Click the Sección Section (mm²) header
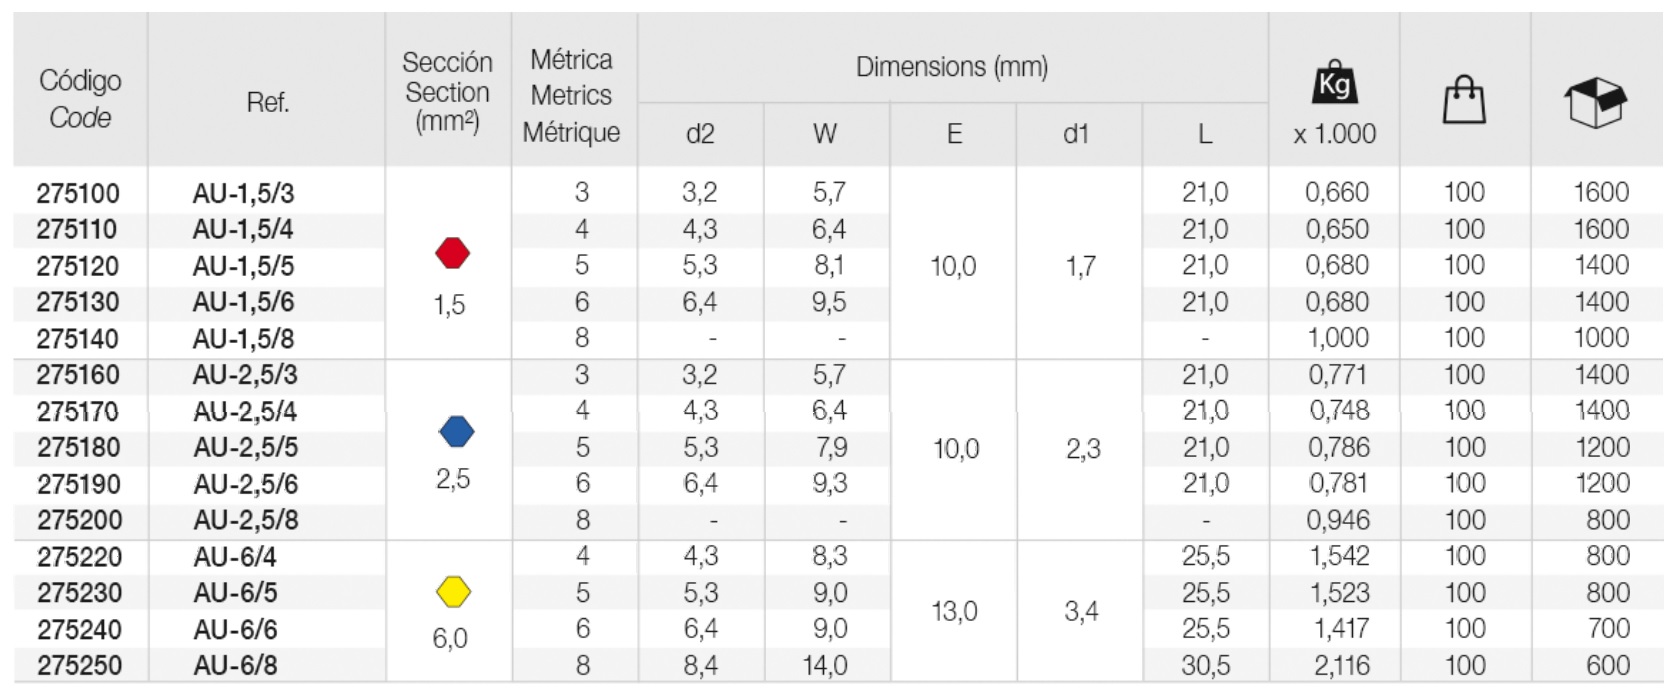Viewport: 1680px width, 700px height. [447, 92]
